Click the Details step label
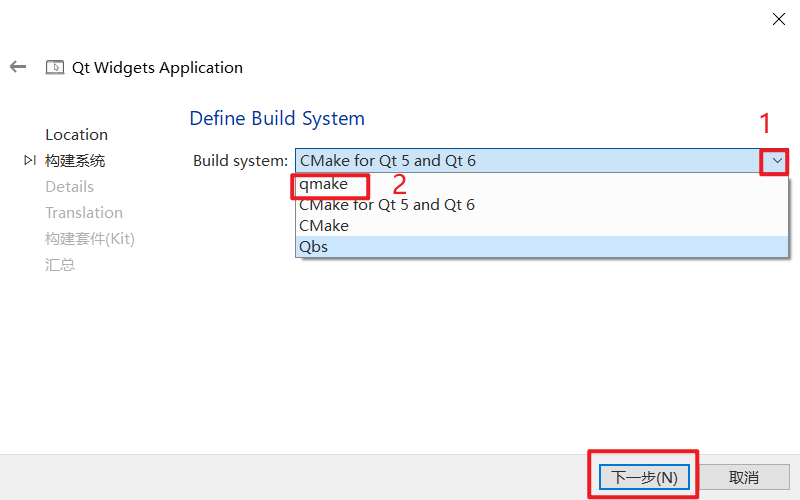Screen dimensions: 800x500 pos(69,187)
